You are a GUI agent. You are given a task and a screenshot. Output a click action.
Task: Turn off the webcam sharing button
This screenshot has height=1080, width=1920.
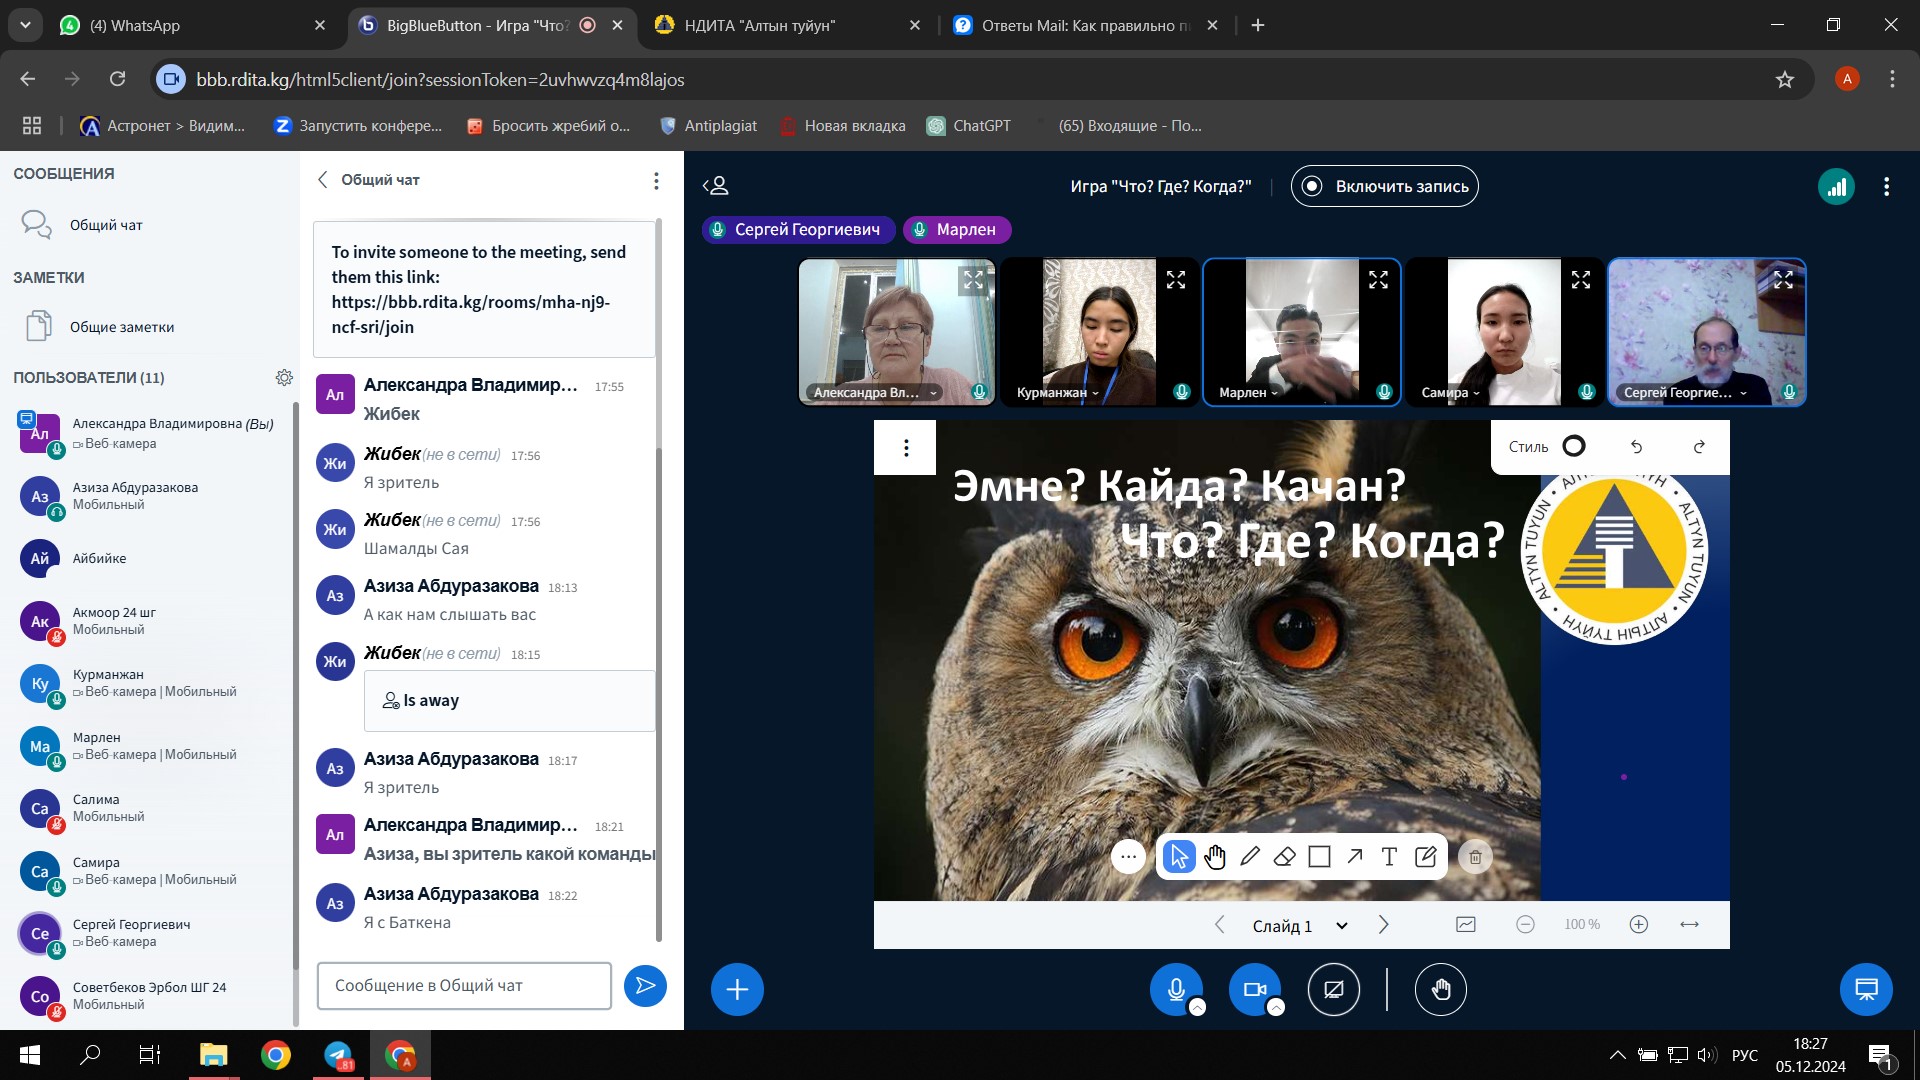click(1254, 990)
